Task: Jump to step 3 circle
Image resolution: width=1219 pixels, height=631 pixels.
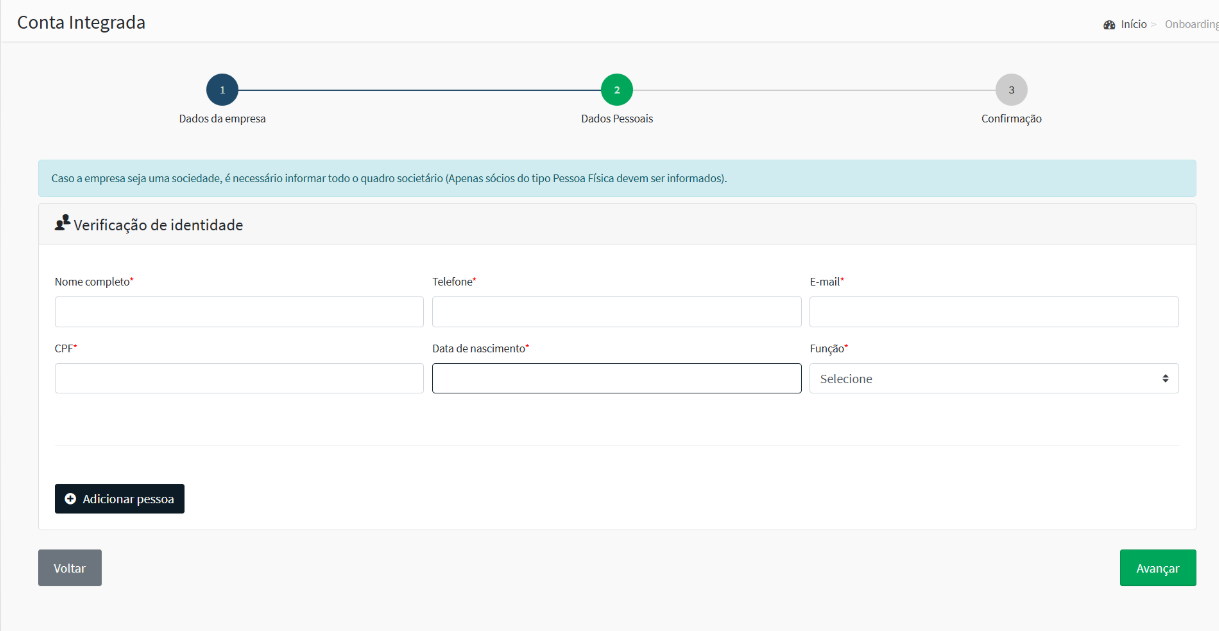Action: 1011,90
